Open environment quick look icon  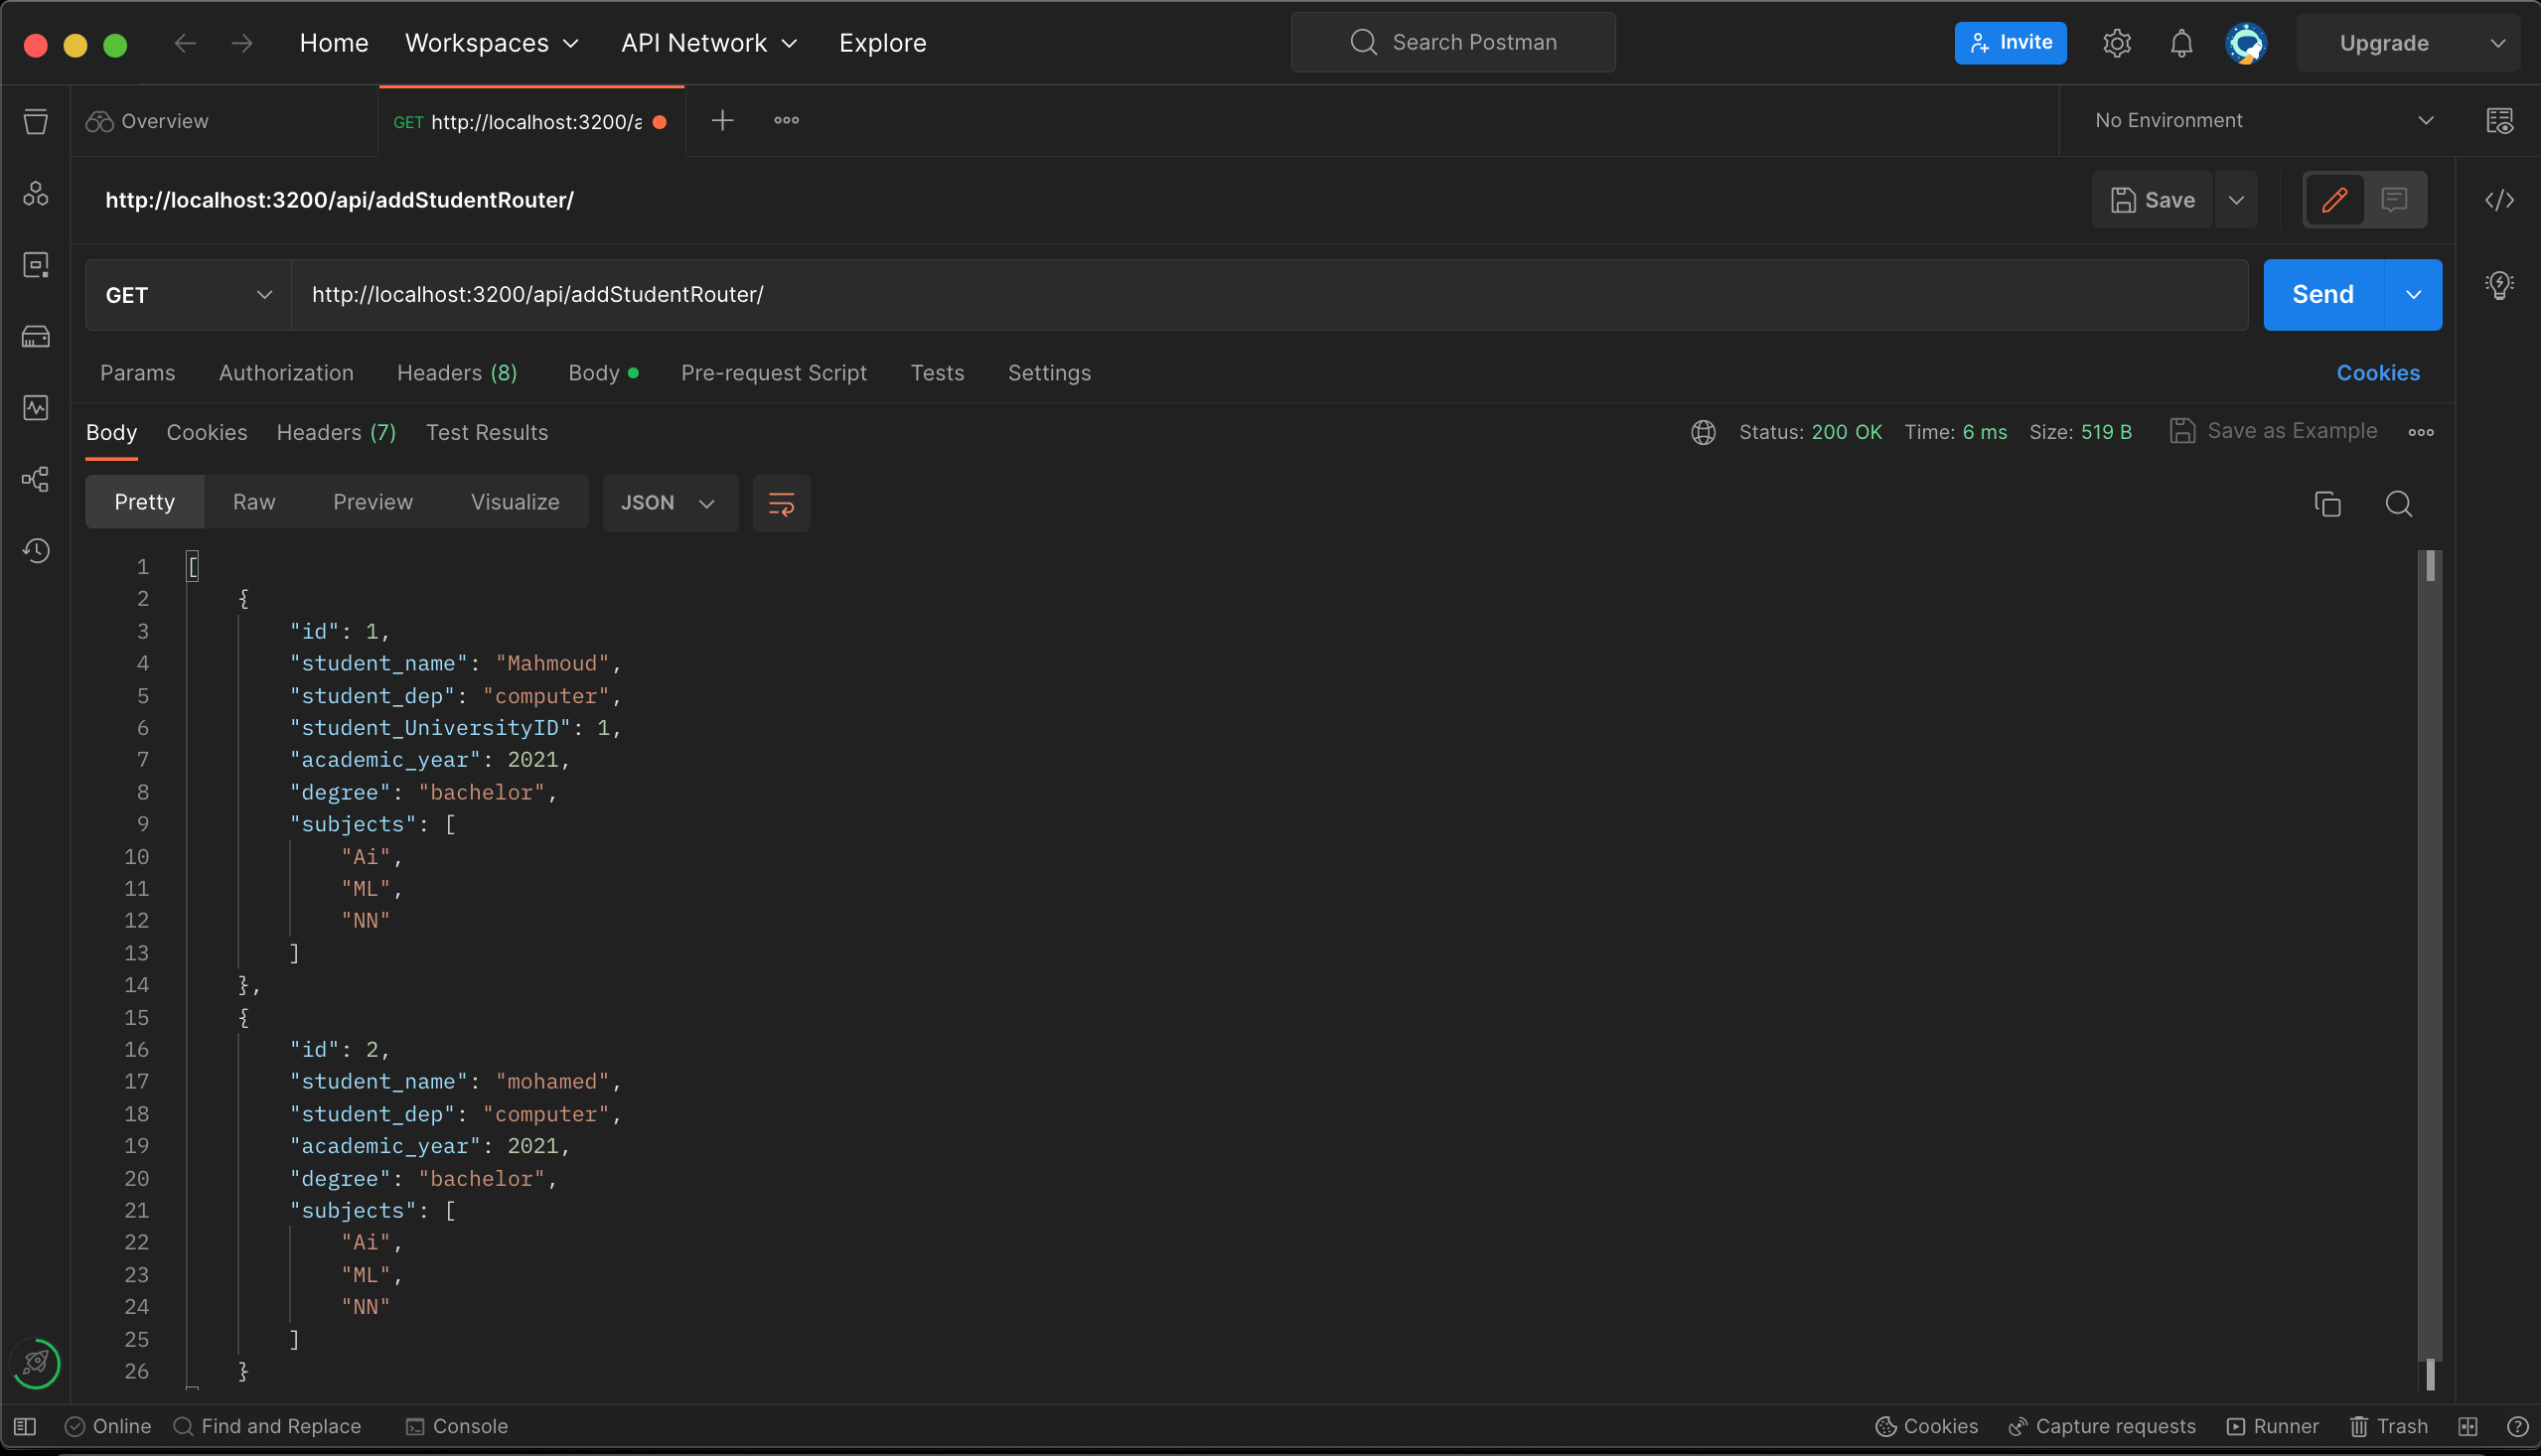coord(2499,121)
